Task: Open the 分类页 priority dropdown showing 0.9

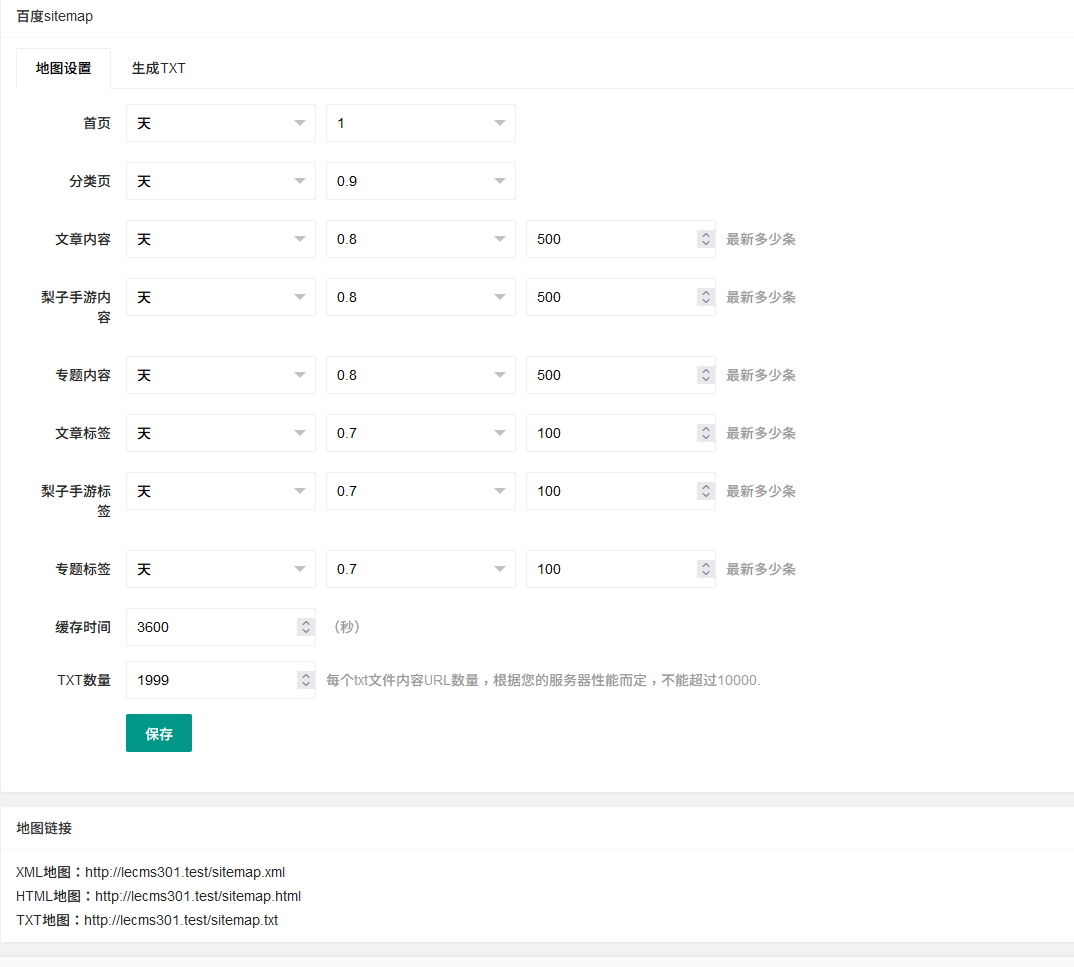Action: point(420,180)
